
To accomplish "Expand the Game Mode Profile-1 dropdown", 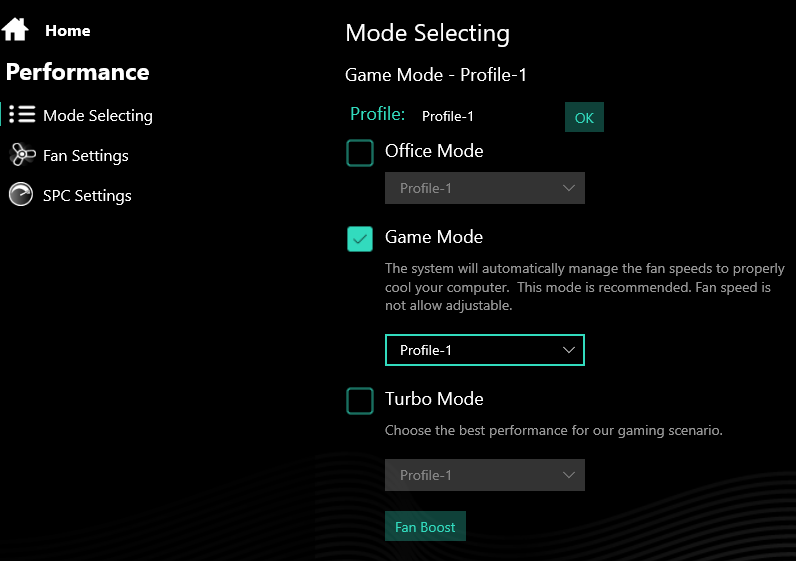I will (485, 350).
